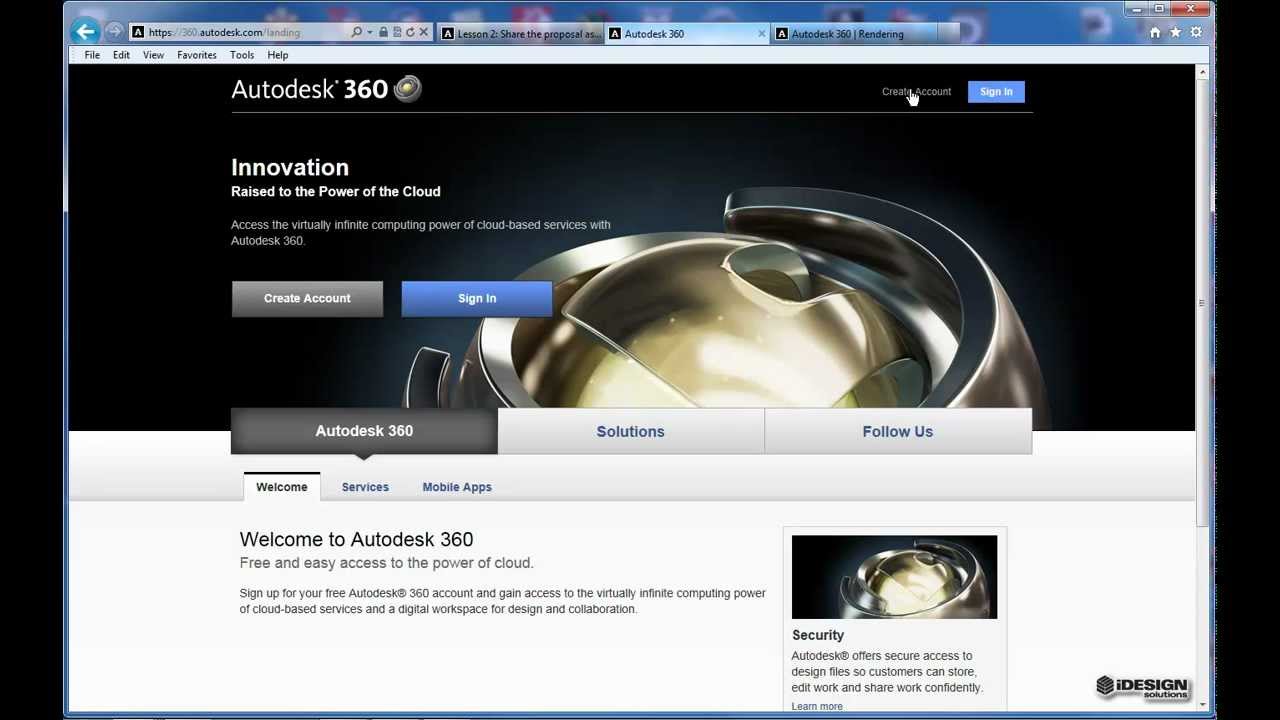Click the Autodesk 360 wordmark logo
The height and width of the screenshot is (720, 1280).
point(309,89)
